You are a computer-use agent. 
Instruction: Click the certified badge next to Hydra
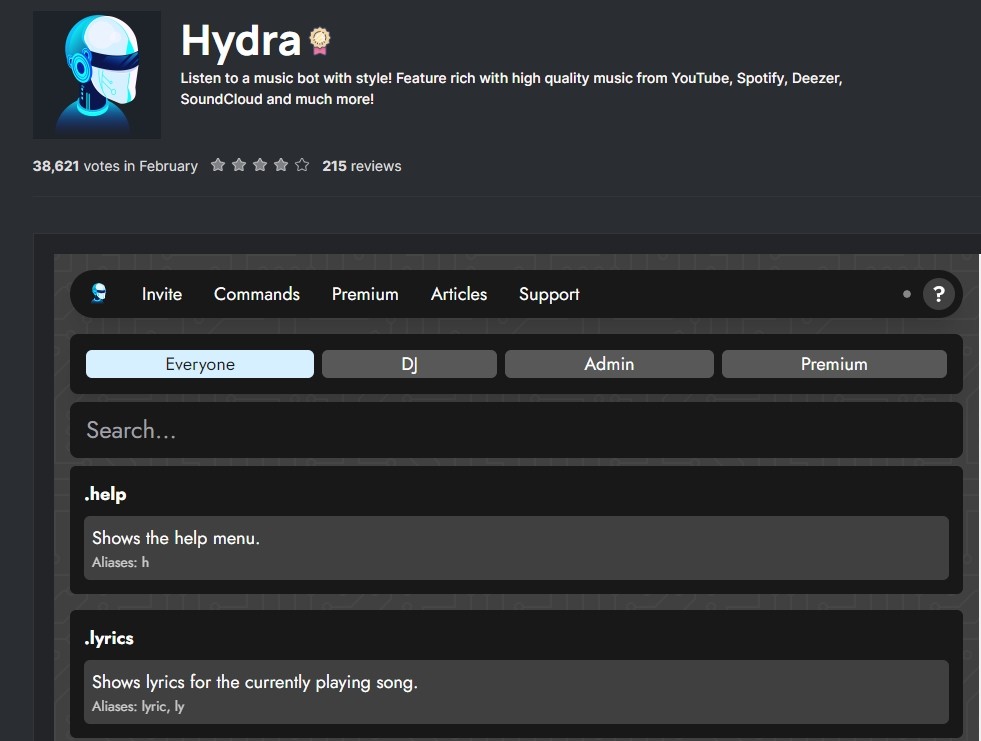[x=320, y=41]
